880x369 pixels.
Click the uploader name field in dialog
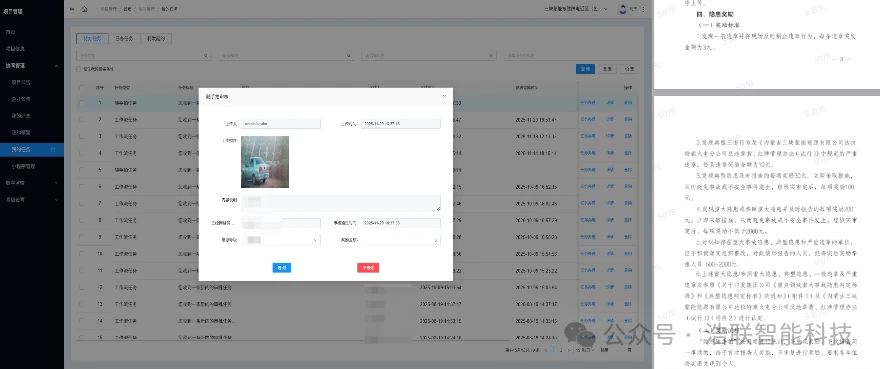click(281, 124)
